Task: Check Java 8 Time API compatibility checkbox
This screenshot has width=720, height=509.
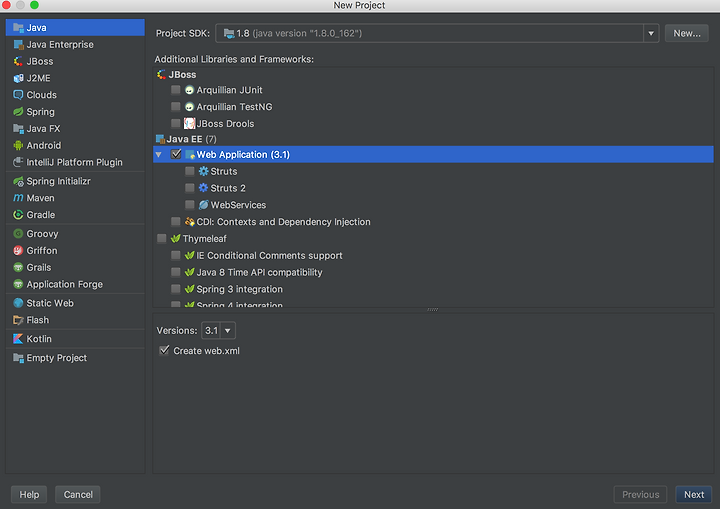Action: (x=175, y=272)
